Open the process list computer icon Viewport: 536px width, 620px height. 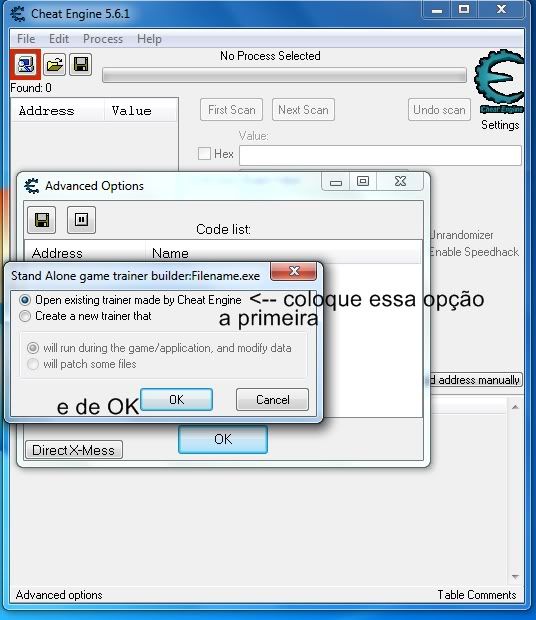(x=26, y=64)
